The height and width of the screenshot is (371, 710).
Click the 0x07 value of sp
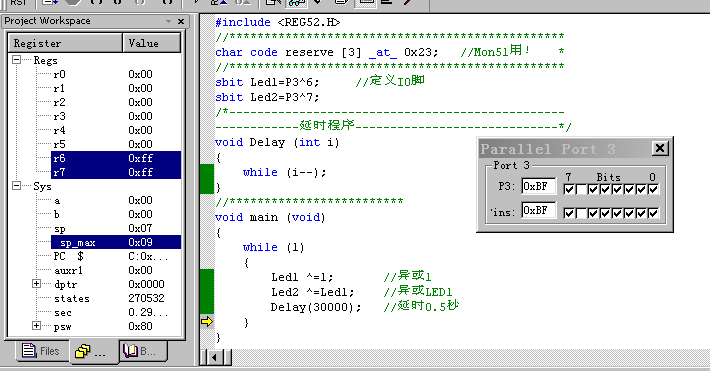[140, 228]
